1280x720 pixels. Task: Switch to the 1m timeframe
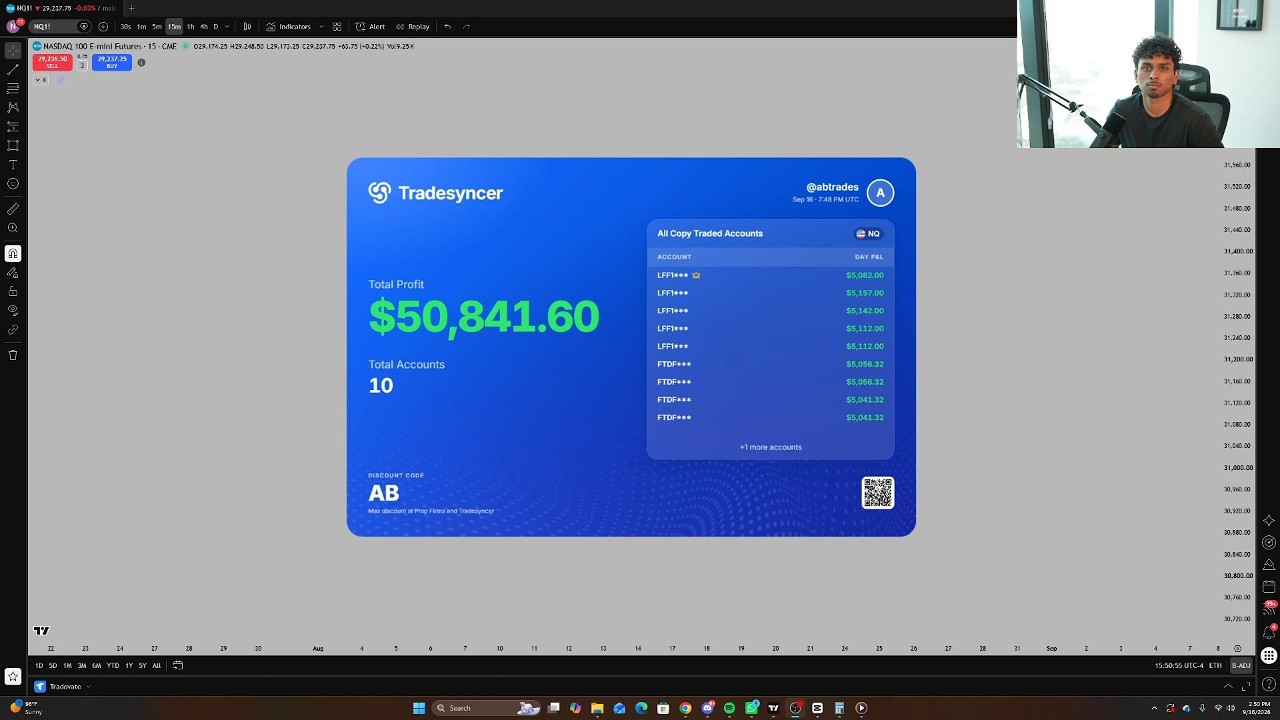pos(141,26)
